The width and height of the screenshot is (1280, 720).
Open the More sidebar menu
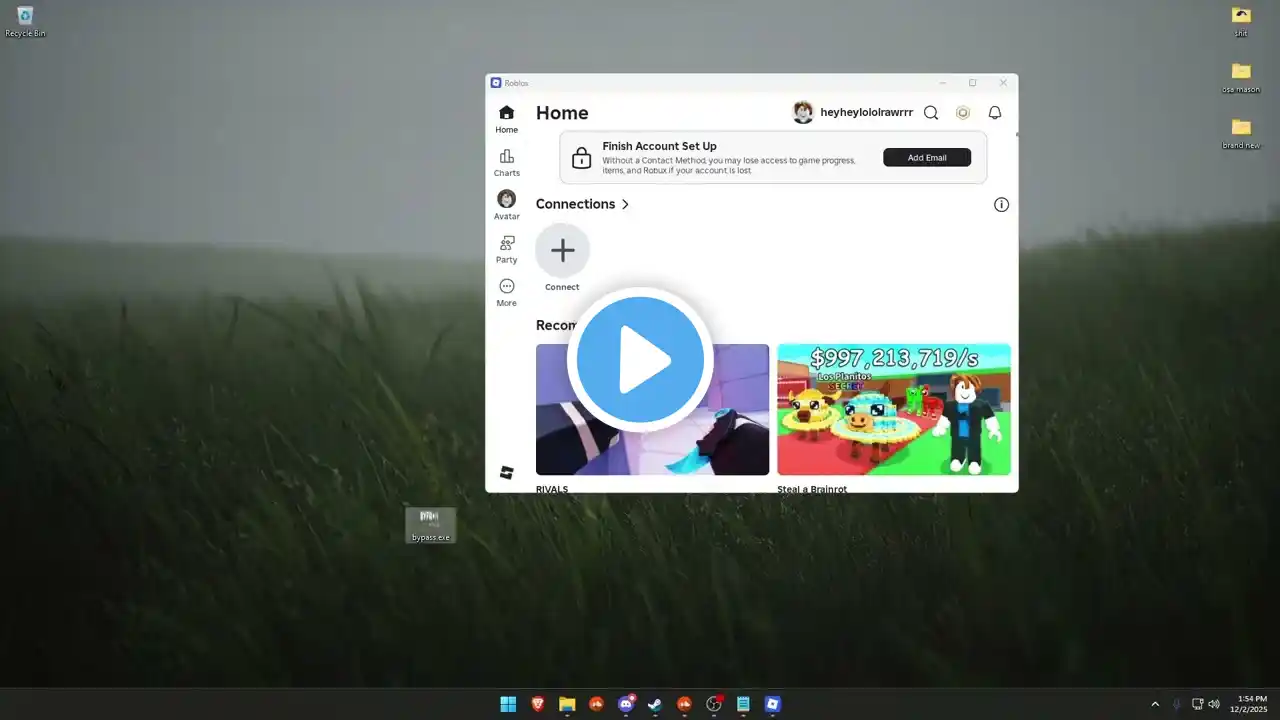point(507,292)
